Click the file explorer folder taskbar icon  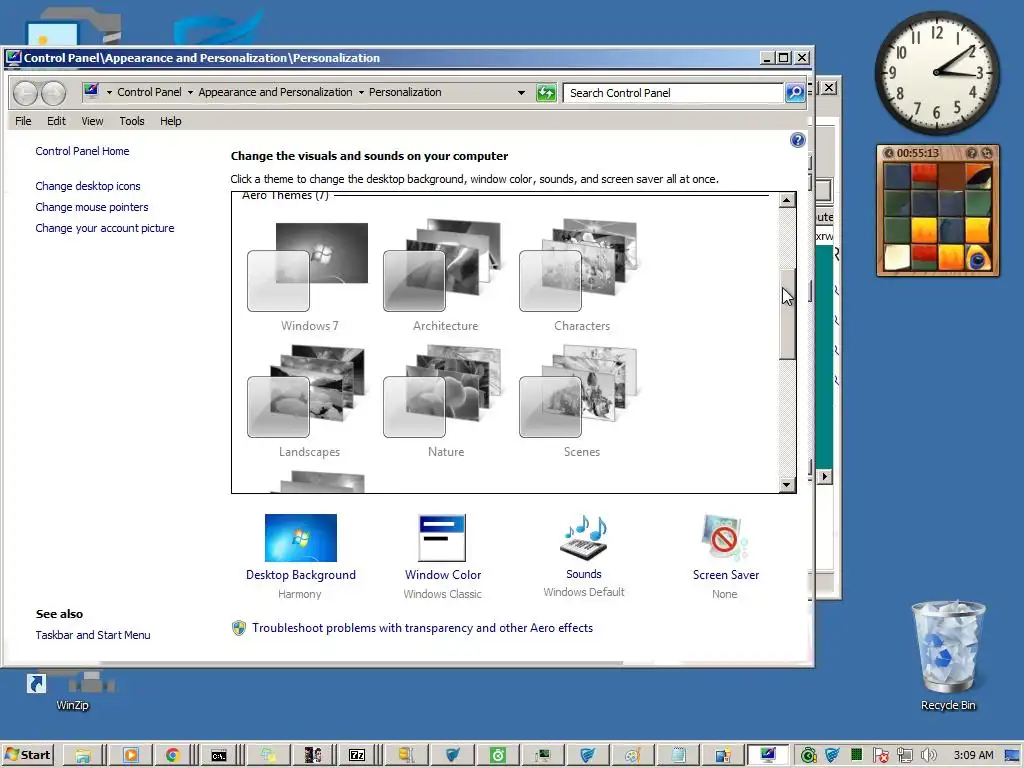(83, 756)
